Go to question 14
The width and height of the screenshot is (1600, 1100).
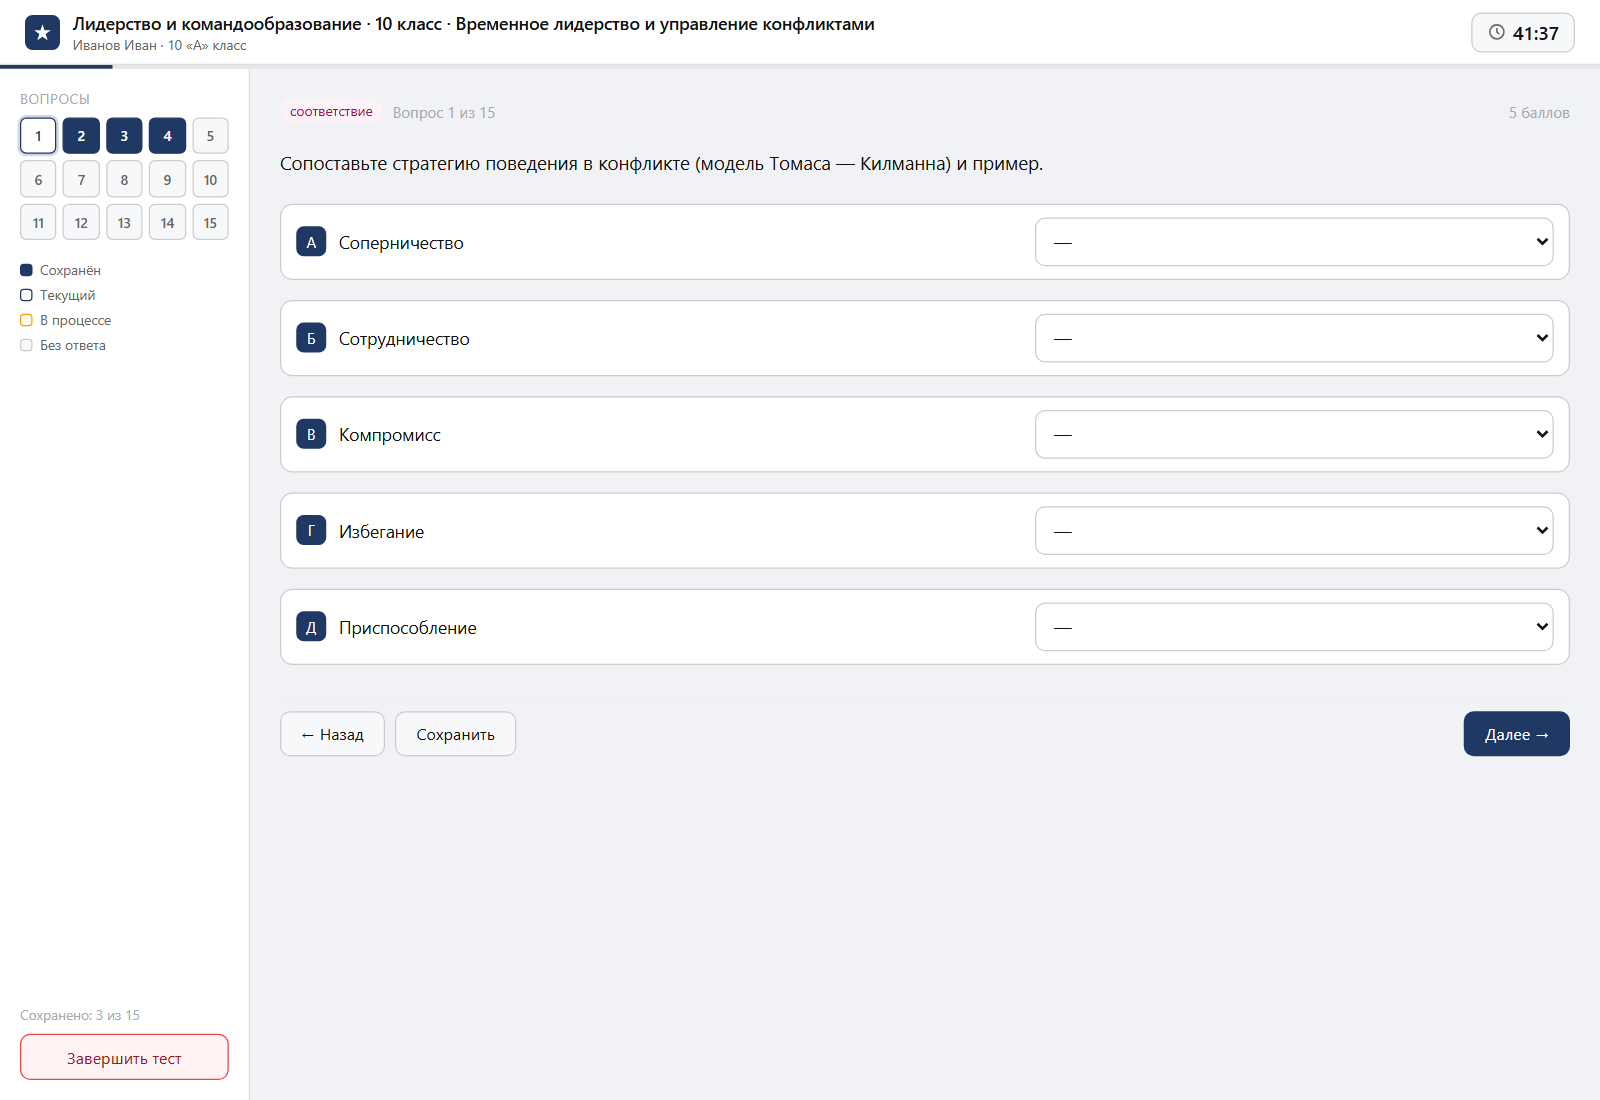167,223
